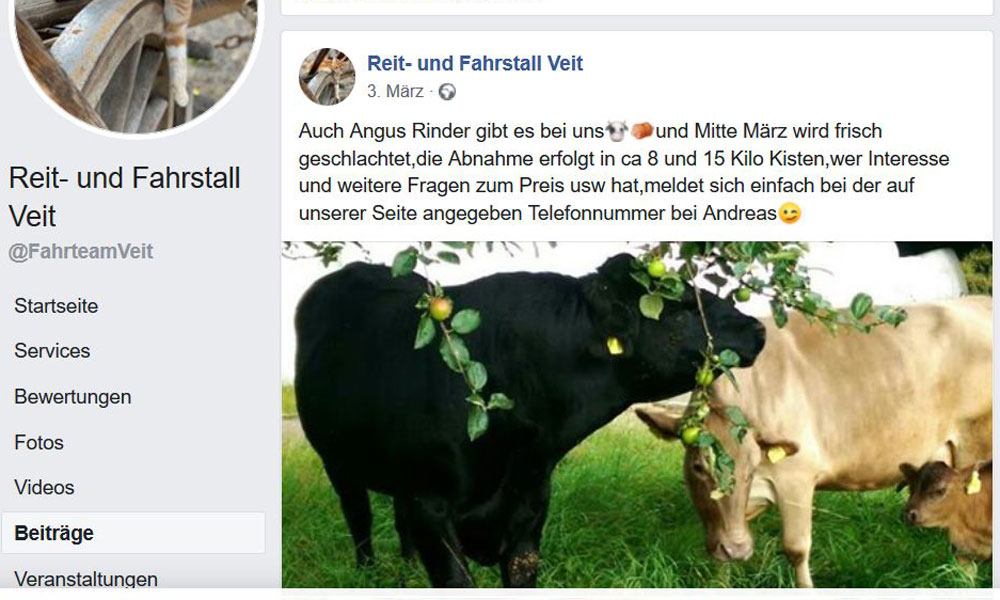The height and width of the screenshot is (600, 1000).
Task: Open the 3. März post timestamp
Action: tap(395, 92)
